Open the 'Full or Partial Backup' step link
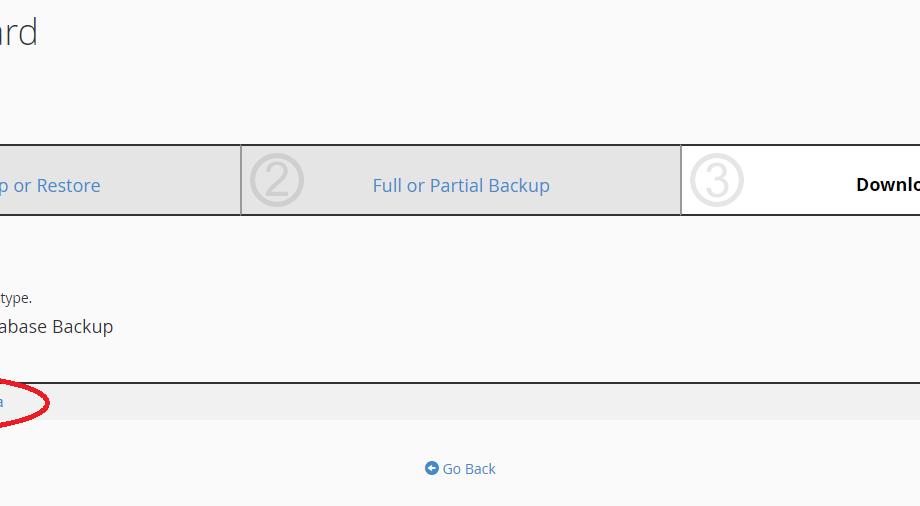Viewport: 920px width, 506px height. (461, 185)
